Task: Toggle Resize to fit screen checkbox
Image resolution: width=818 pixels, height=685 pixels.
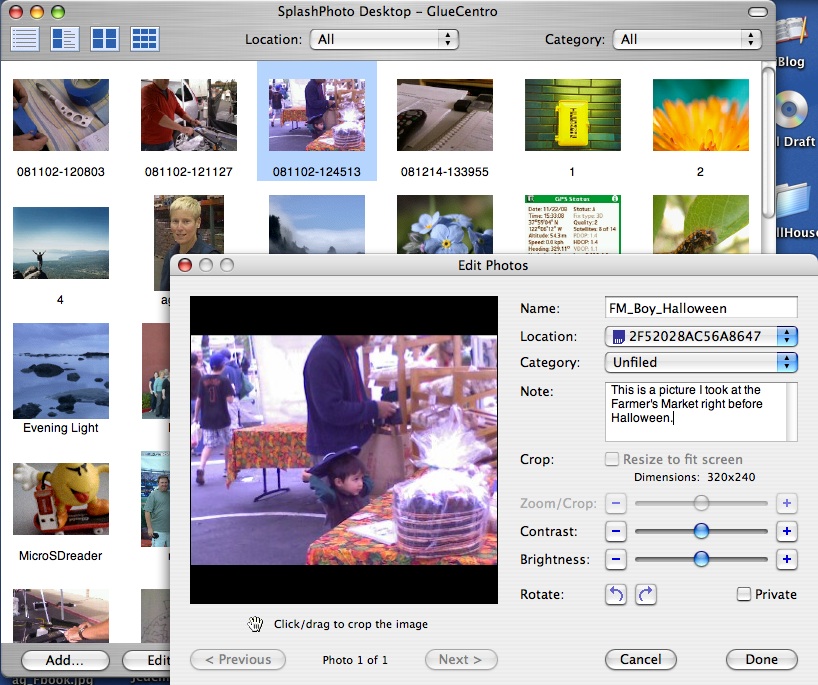Action: pos(612,460)
